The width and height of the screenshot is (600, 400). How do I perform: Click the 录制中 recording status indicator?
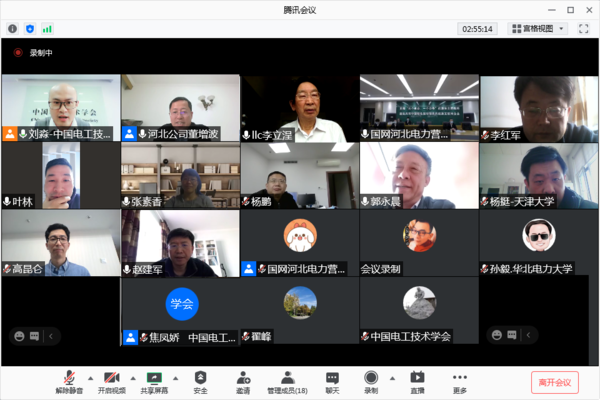click(x=35, y=53)
